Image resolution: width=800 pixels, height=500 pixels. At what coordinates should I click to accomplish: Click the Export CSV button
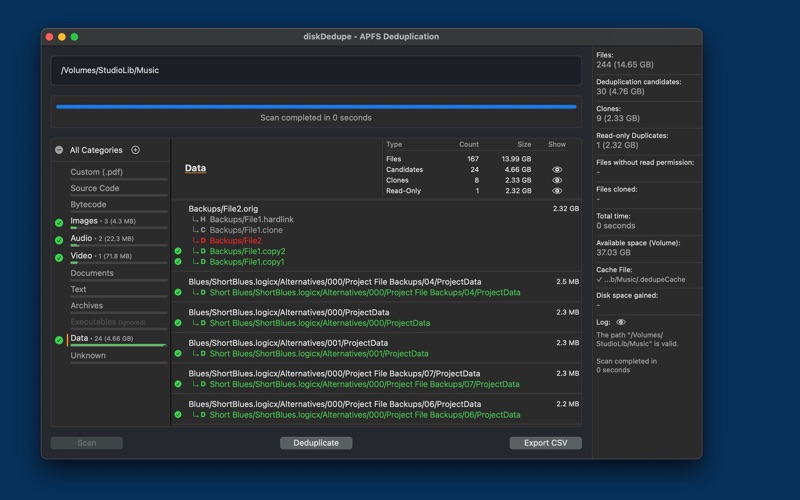[545, 443]
